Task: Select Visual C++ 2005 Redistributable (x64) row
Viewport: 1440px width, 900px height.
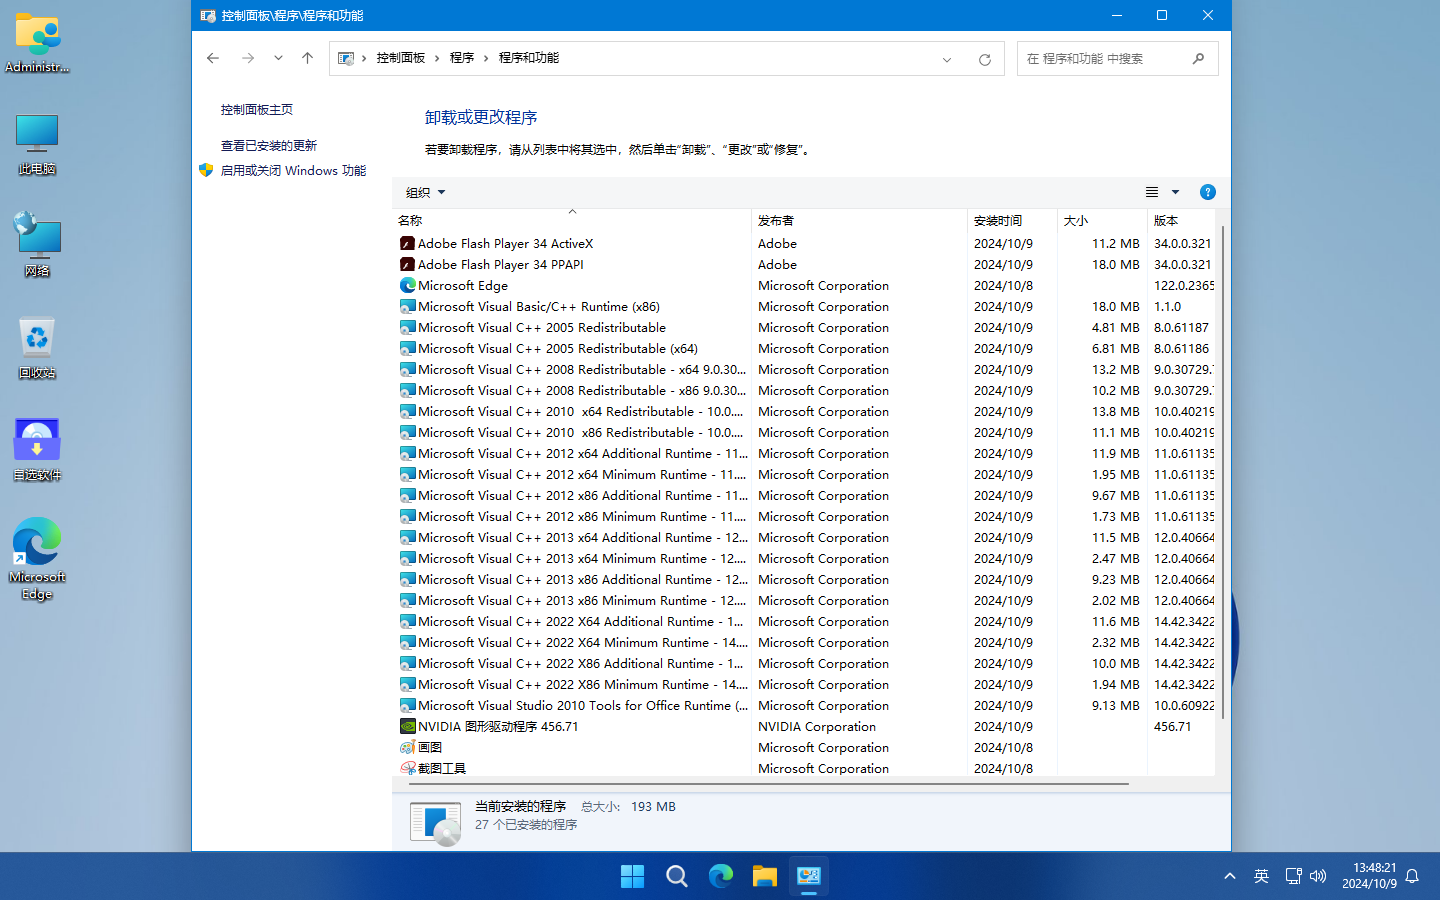Action: (x=805, y=348)
